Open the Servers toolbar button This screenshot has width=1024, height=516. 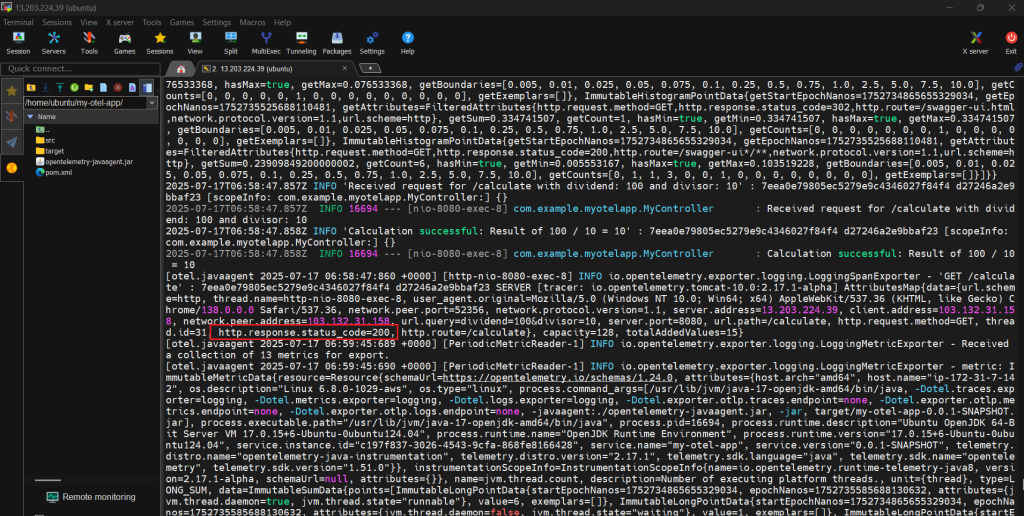pyautogui.click(x=54, y=43)
